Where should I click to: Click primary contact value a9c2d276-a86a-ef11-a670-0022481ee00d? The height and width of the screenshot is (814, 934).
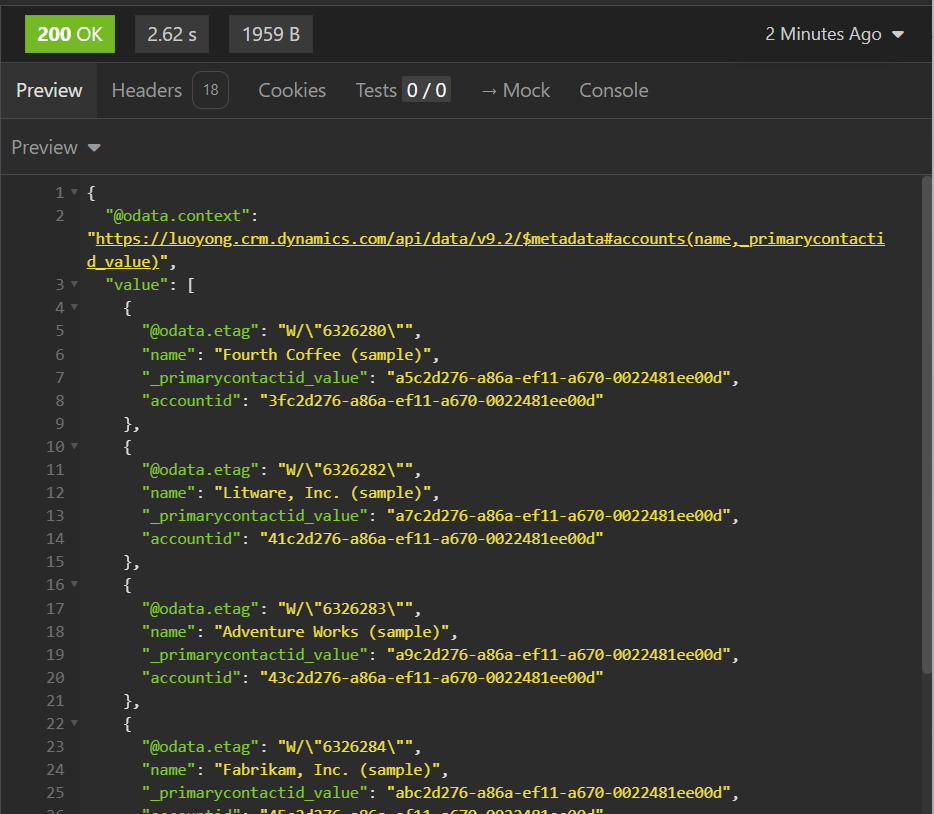pyautogui.click(x=559, y=655)
